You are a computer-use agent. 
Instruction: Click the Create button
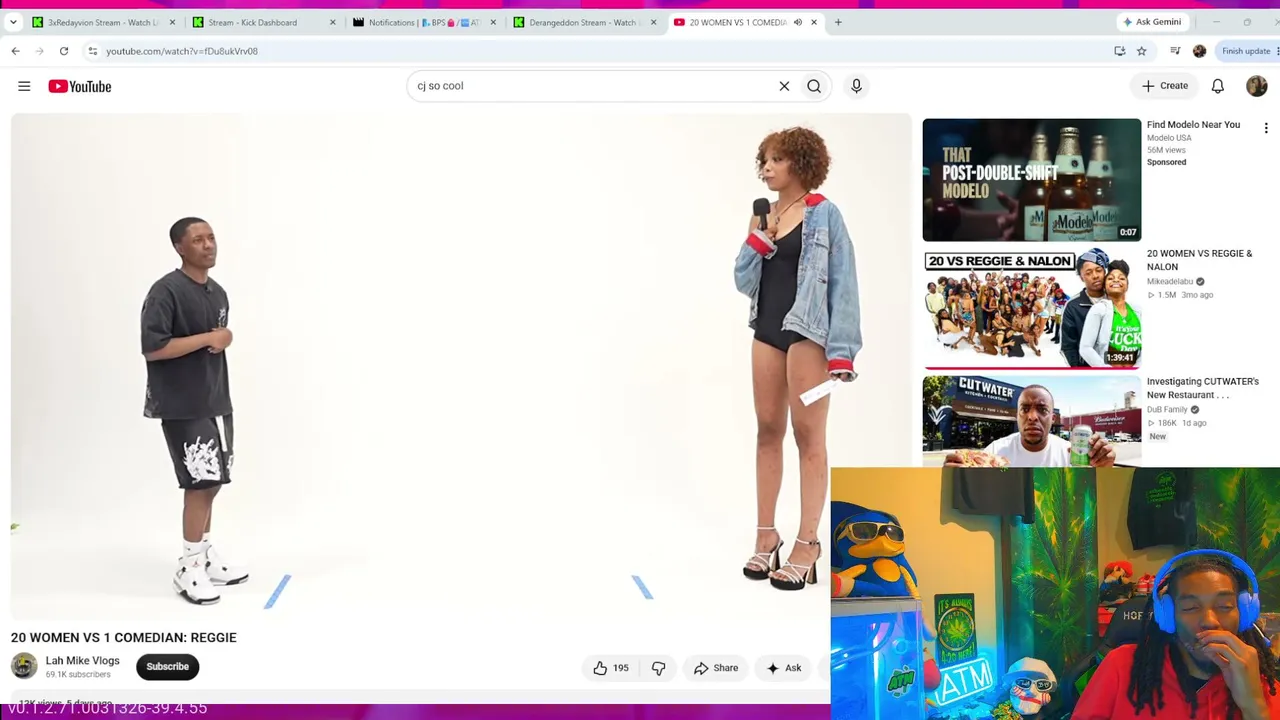point(1165,86)
